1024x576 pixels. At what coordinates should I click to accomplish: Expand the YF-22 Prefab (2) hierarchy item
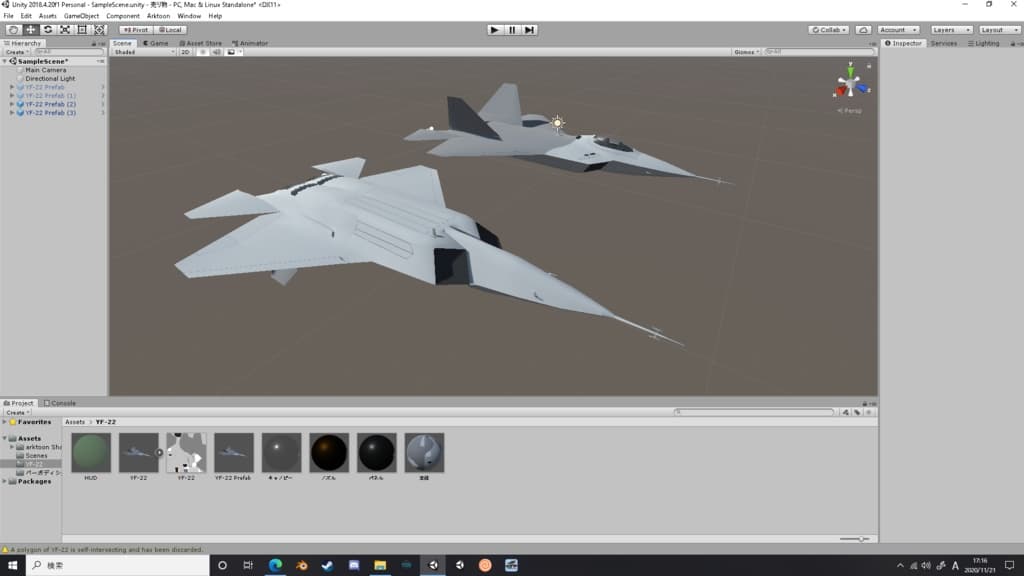point(12,104)
